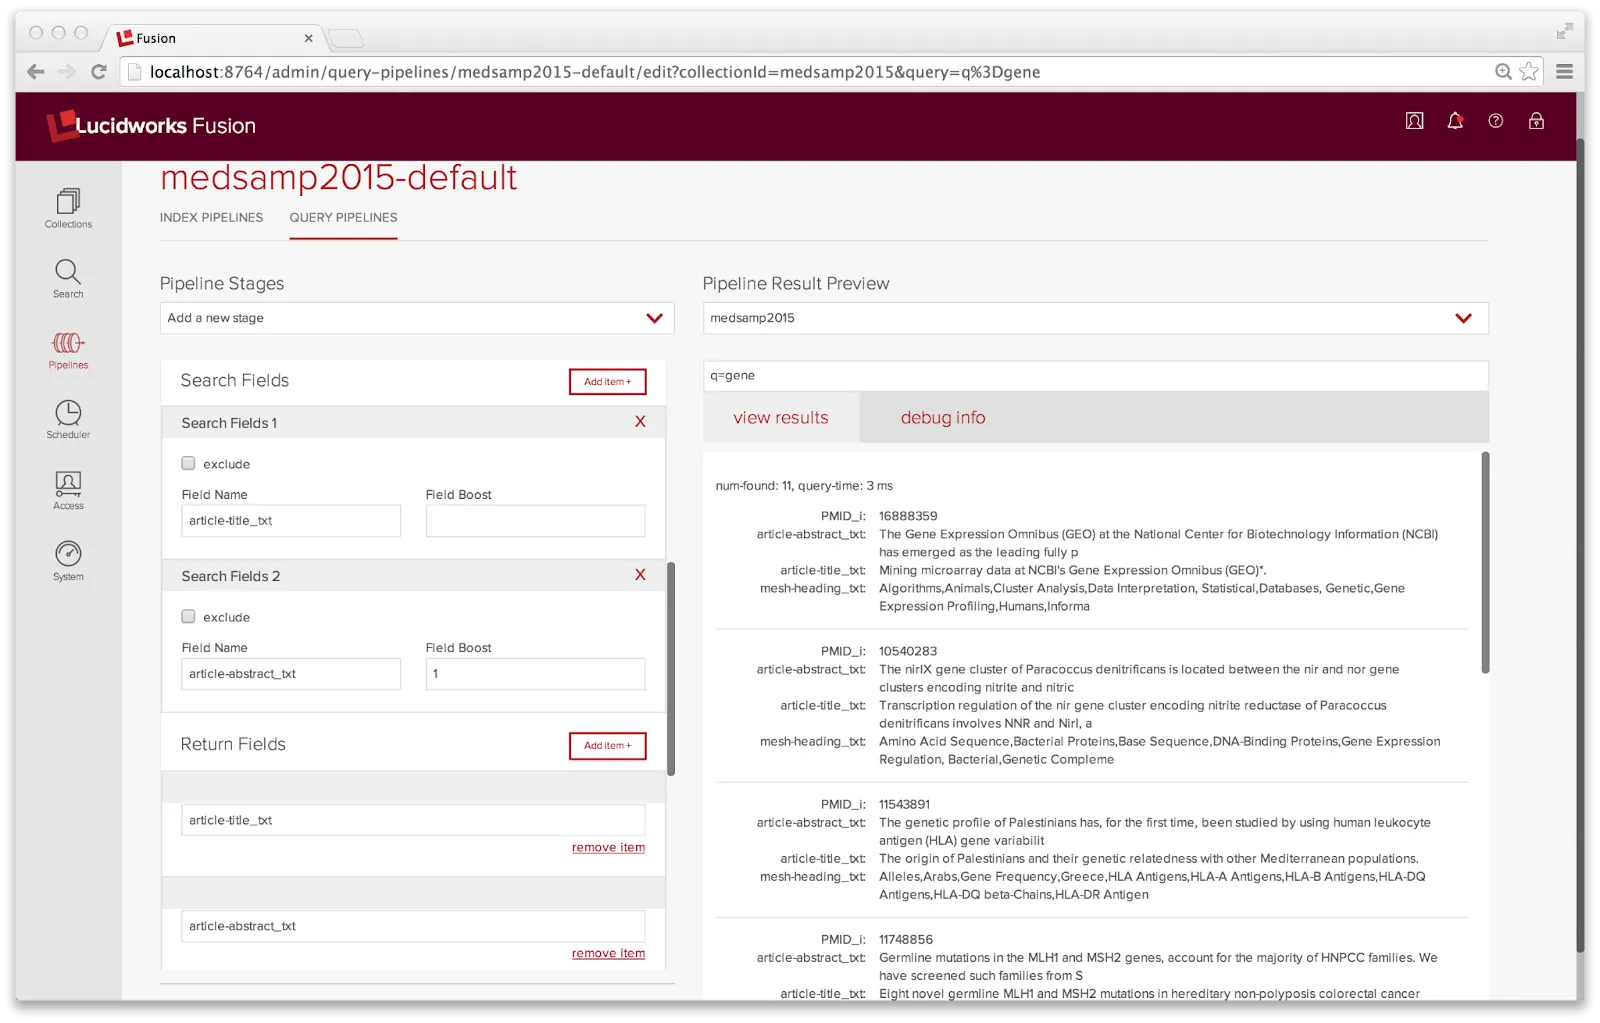Go back with browser back arrow
This screenshot has height=1023, width=1600.
(x=36, y=72)
